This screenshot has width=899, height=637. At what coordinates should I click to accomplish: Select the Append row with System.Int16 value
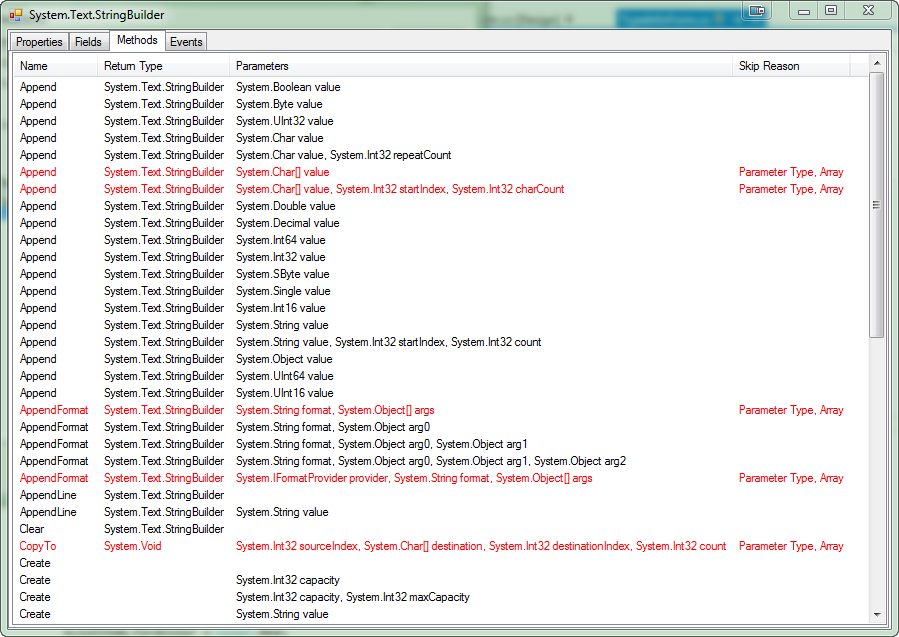(x=441, y=308)
